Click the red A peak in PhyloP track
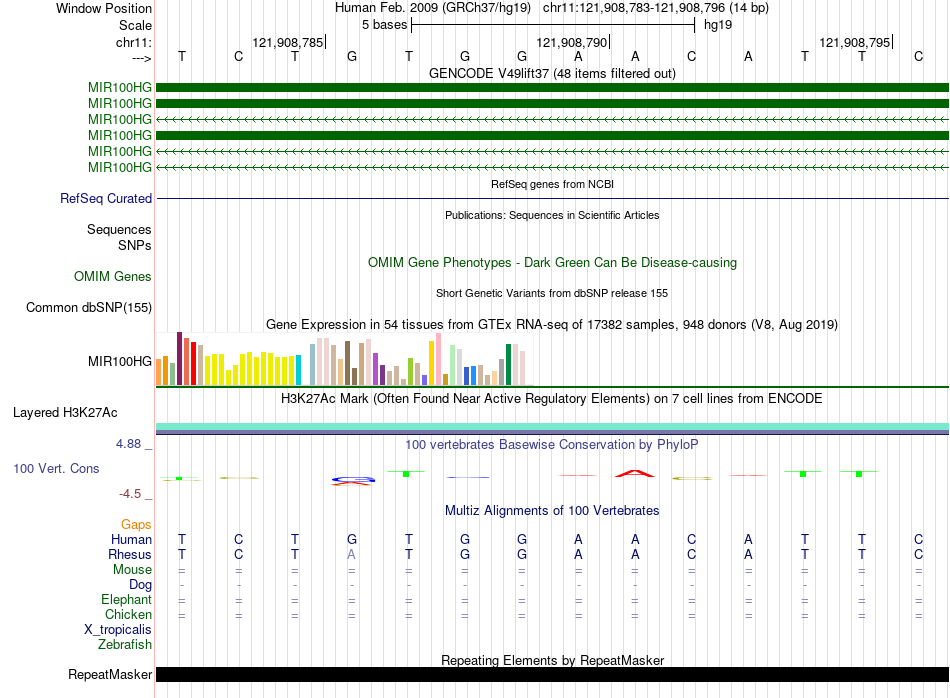The width and height of the screenshot is (950, 698). (635, 473)
